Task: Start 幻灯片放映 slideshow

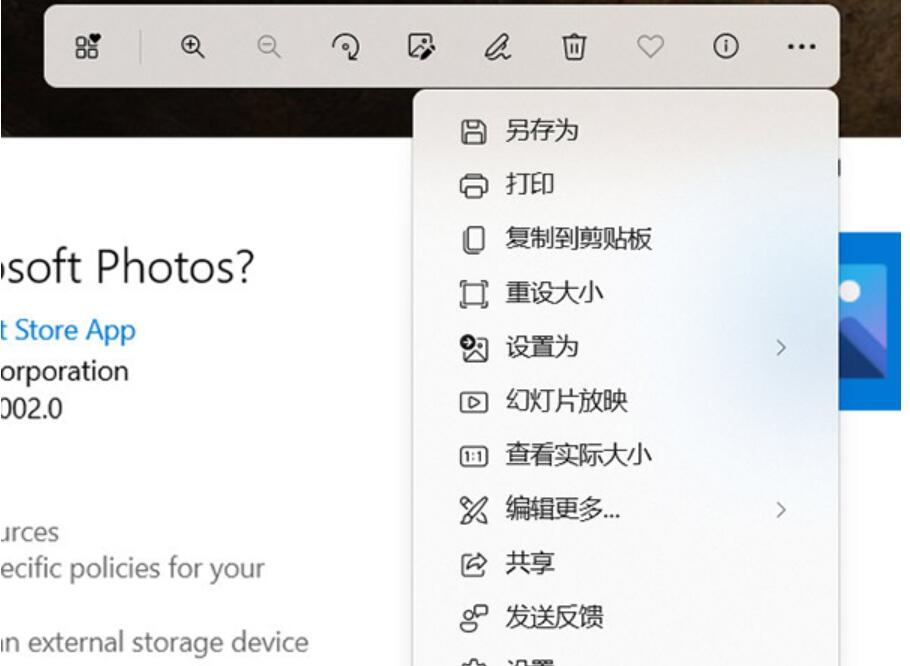Action: 626,401
